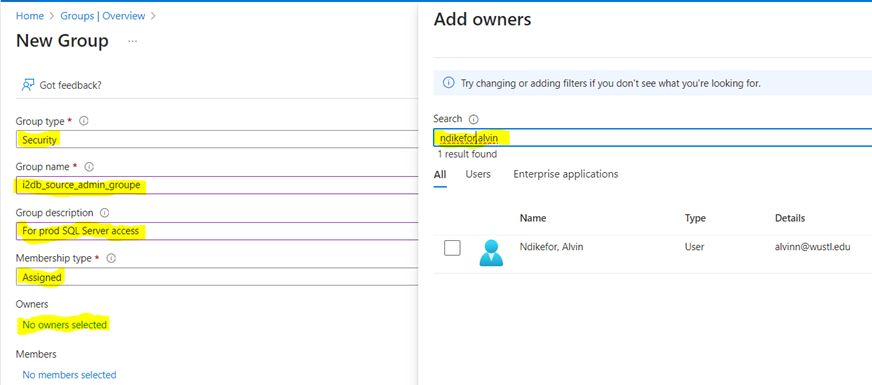Screen dimensions: 872x385
Task: Click the 1 result found text
Action: [x=467, y=154]
